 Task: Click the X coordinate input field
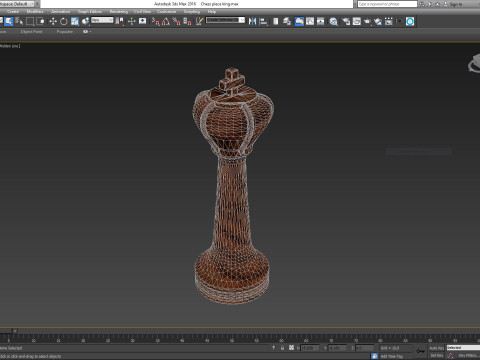pyautogui.click(x=310, y=348)
